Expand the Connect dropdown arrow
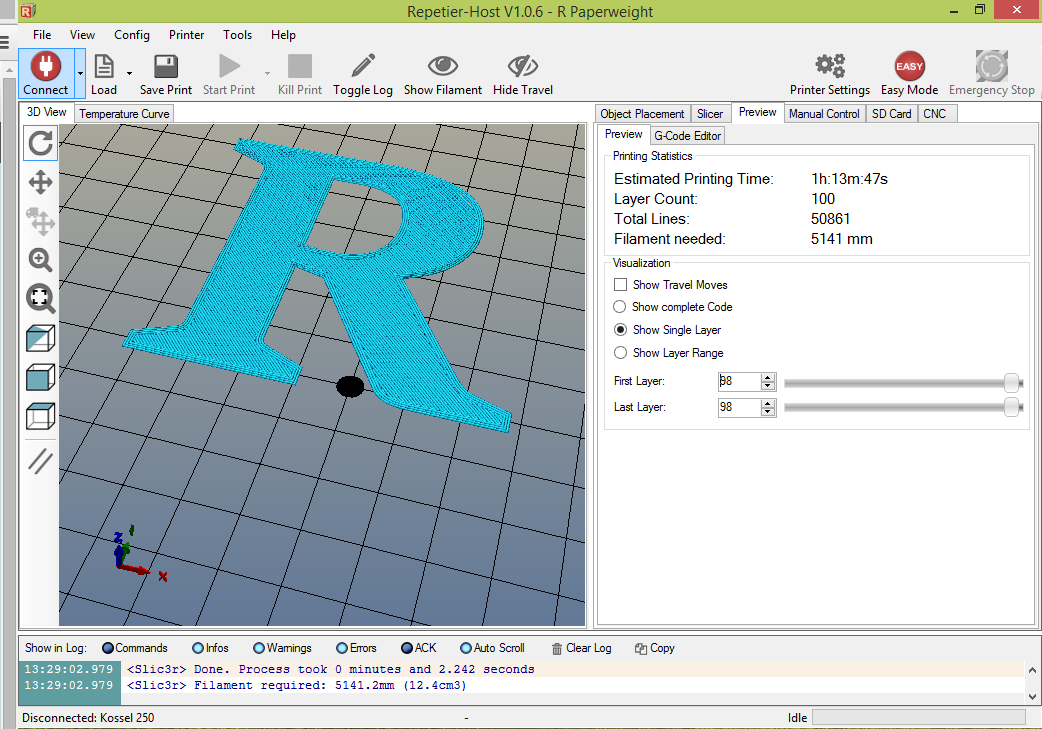This screenshot has width=1042, height=729. (x=80, y=73)
